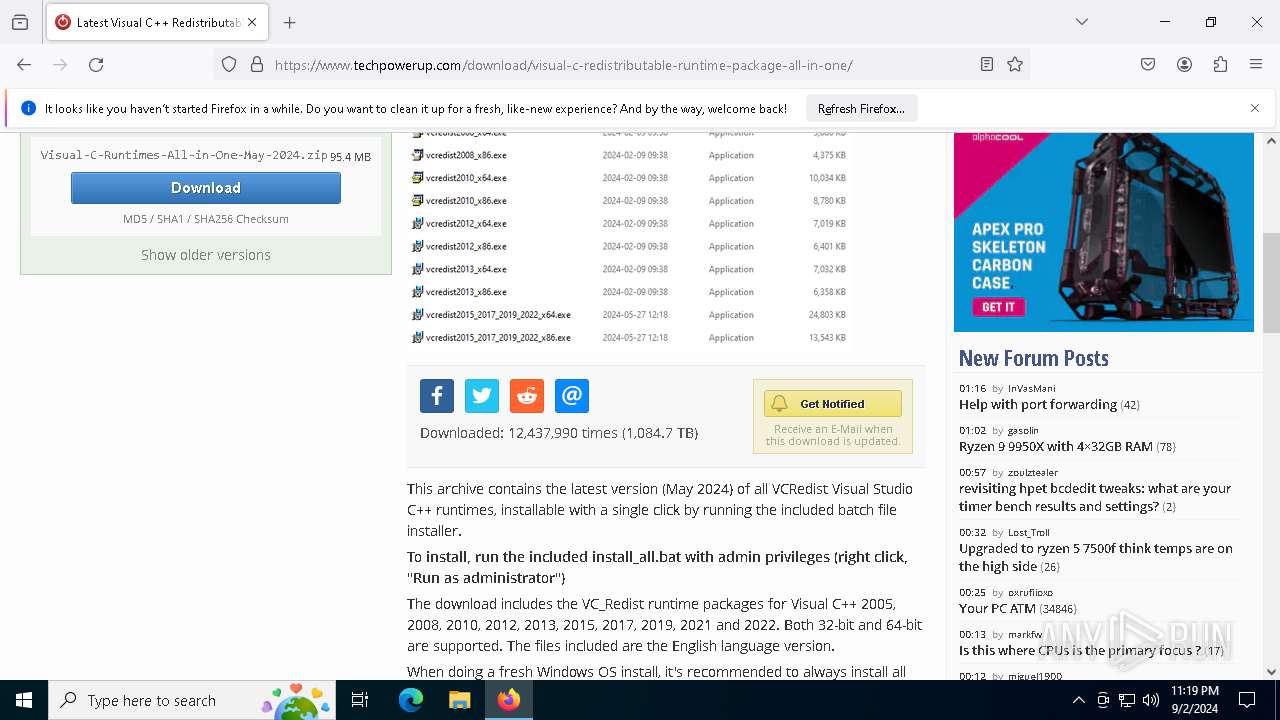
Task: Close the Latest Visual C++ tab
Action: tap(252, 22)
